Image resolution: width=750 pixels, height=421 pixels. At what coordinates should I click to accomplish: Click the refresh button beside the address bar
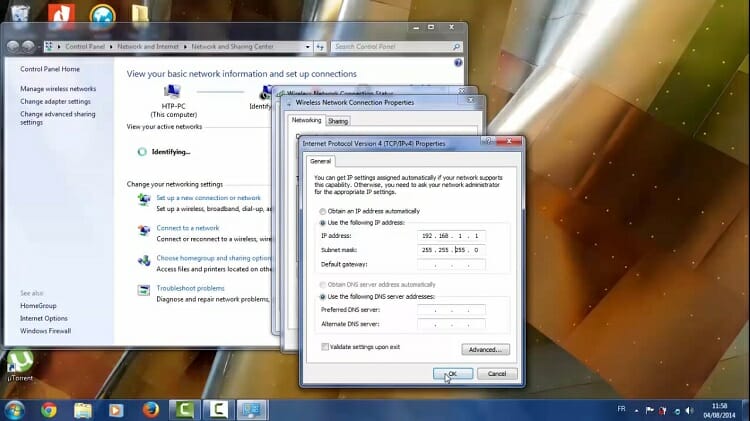[320, 46]
